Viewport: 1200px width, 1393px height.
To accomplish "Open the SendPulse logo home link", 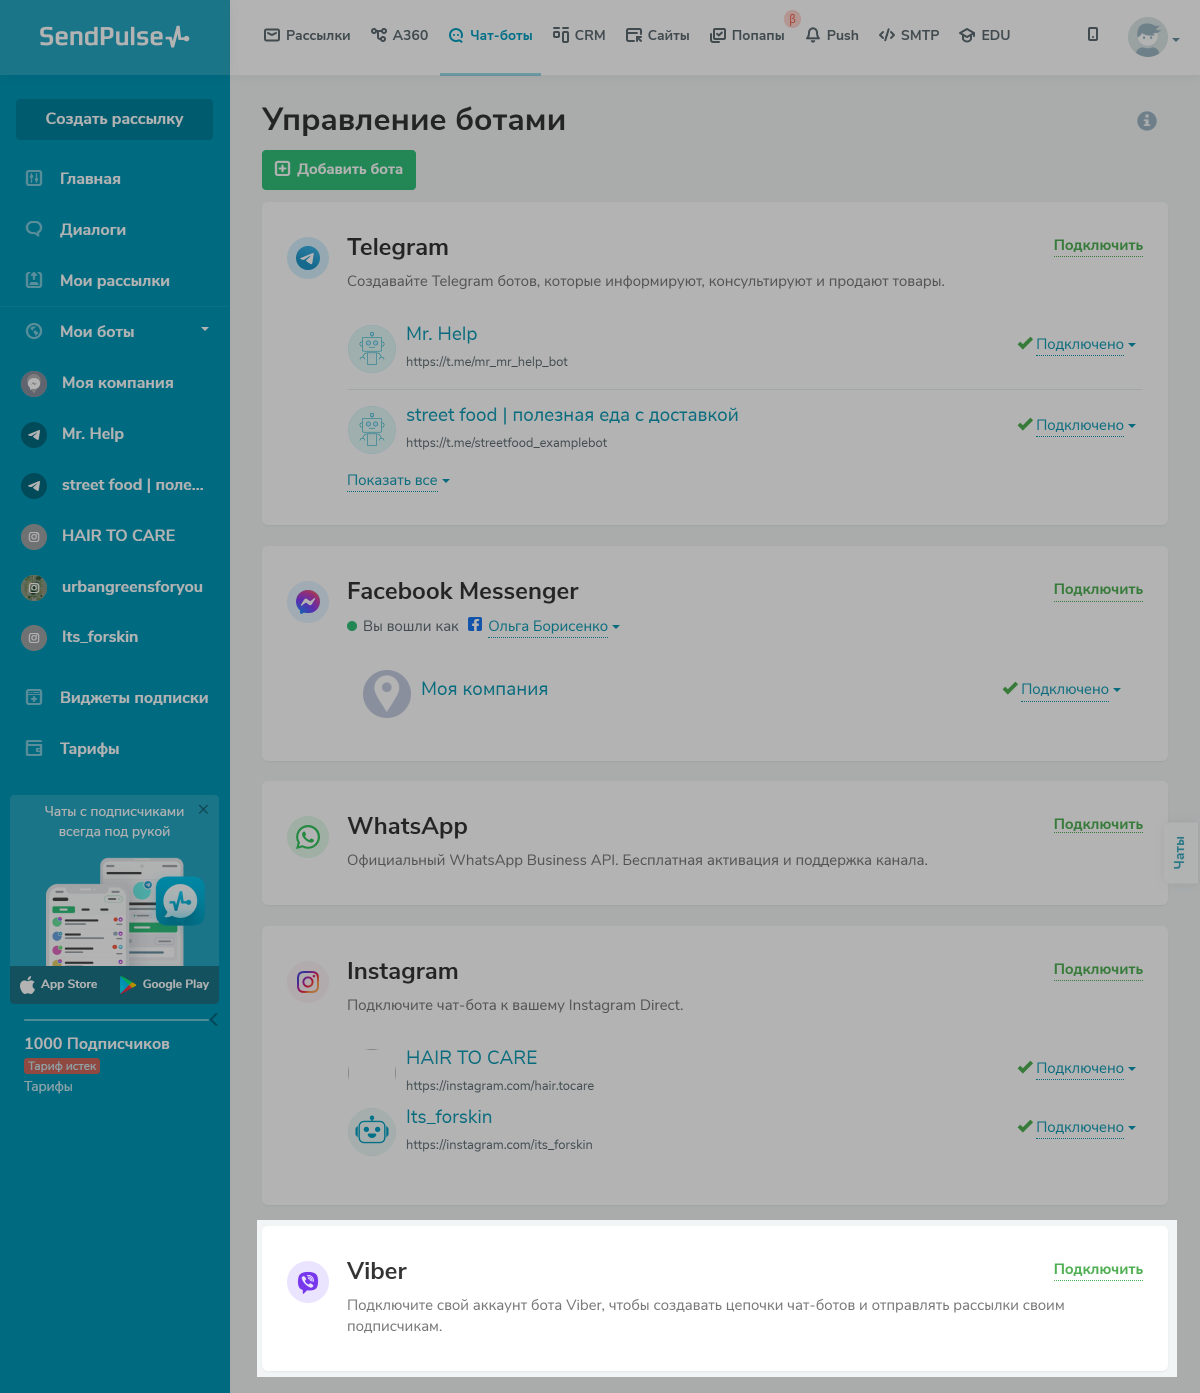I will 114,37.
